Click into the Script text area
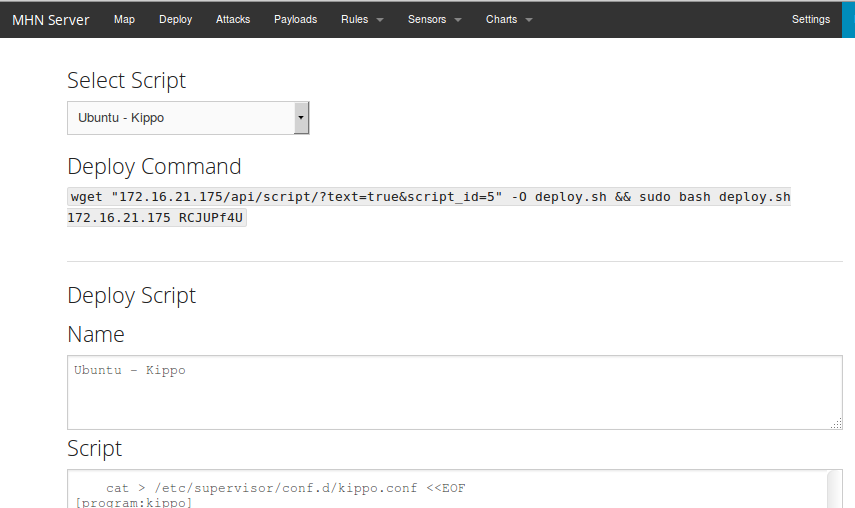This screenshot has height=508, width=855. [x=447, y=489]
